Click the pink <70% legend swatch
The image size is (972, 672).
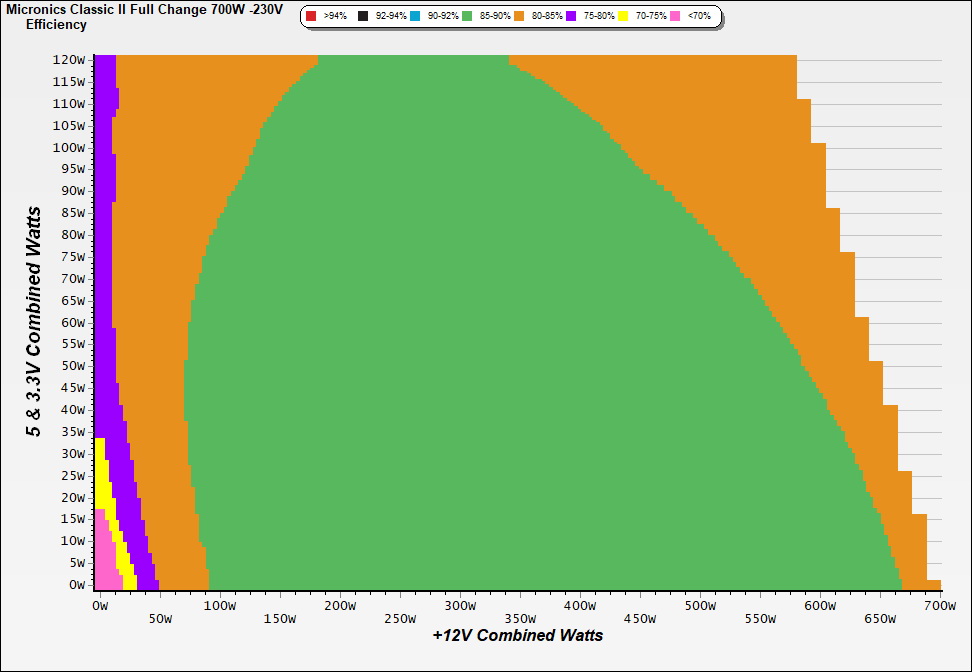click(x=675, y=17)
